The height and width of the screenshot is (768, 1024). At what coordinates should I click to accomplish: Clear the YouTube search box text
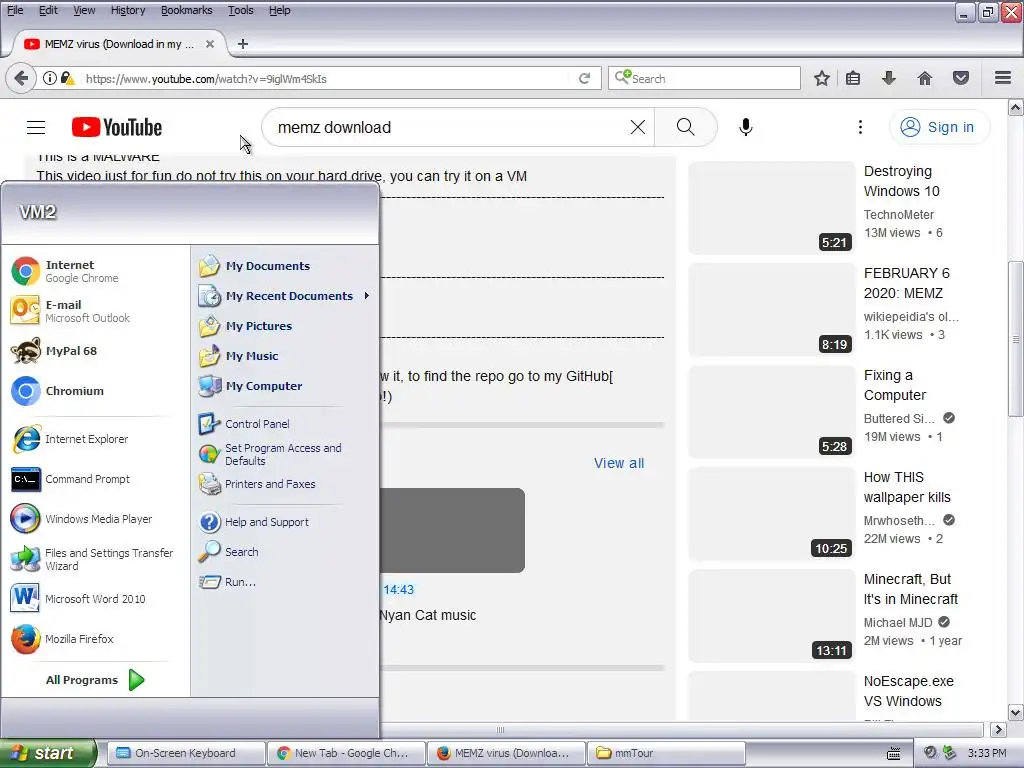637,127
